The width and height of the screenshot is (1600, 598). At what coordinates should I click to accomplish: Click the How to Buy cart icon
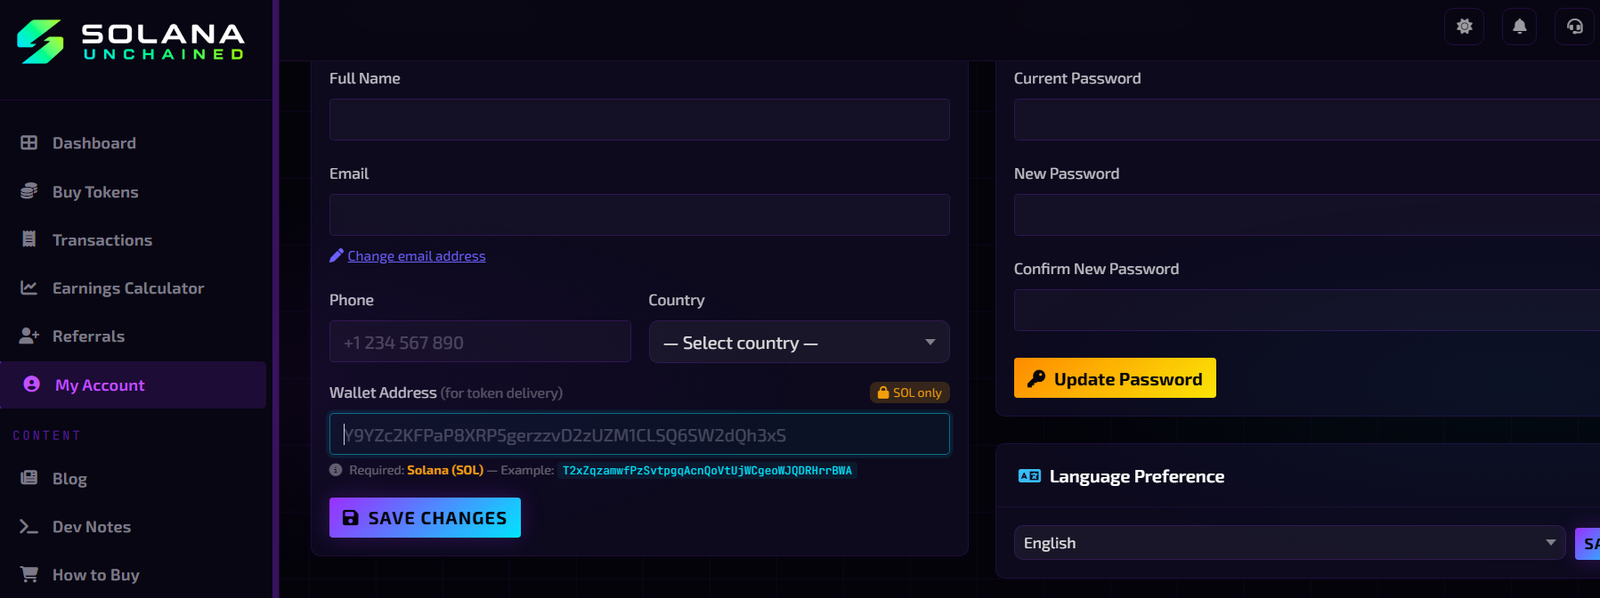point(29,575)
